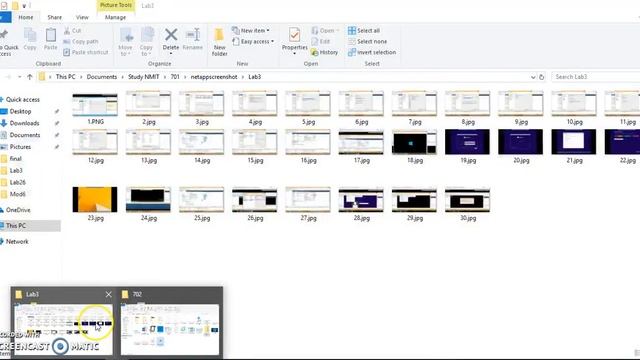The image size is (640, 360).
Task: Select the 1.PNG thumbnail
Action: click(x=95, y=105)
